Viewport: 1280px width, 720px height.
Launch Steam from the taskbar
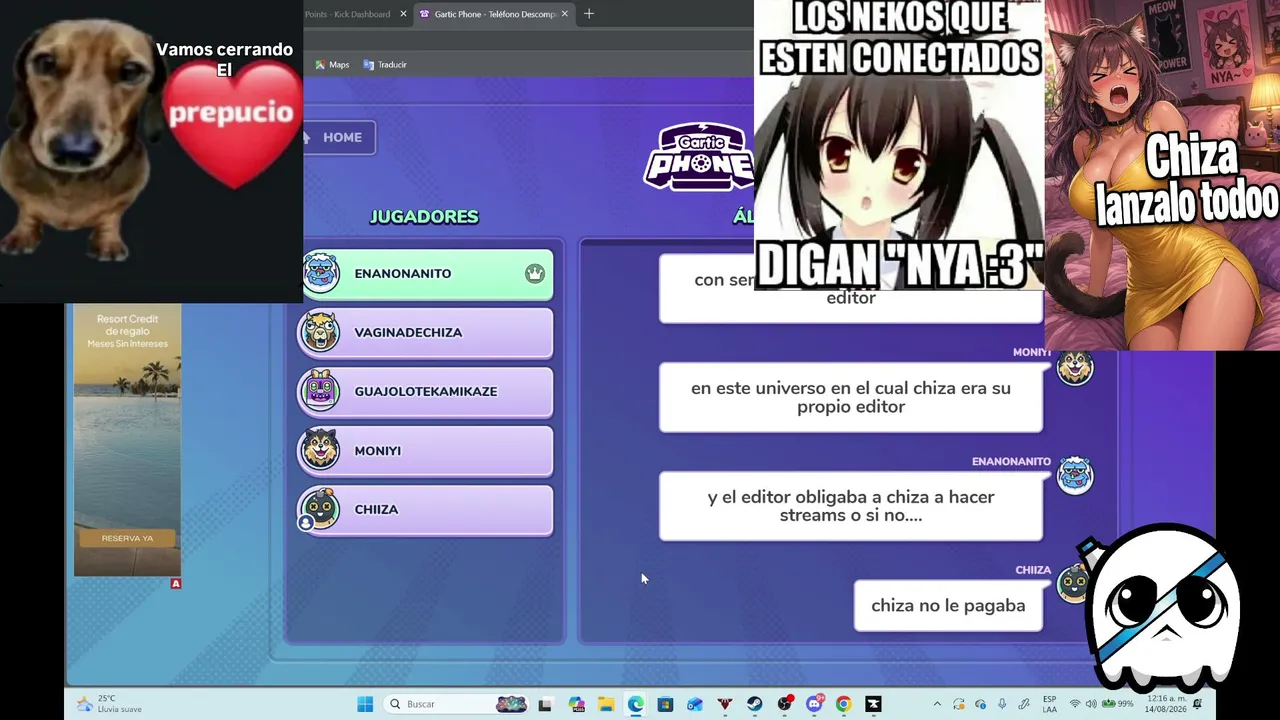coord(755,704)
